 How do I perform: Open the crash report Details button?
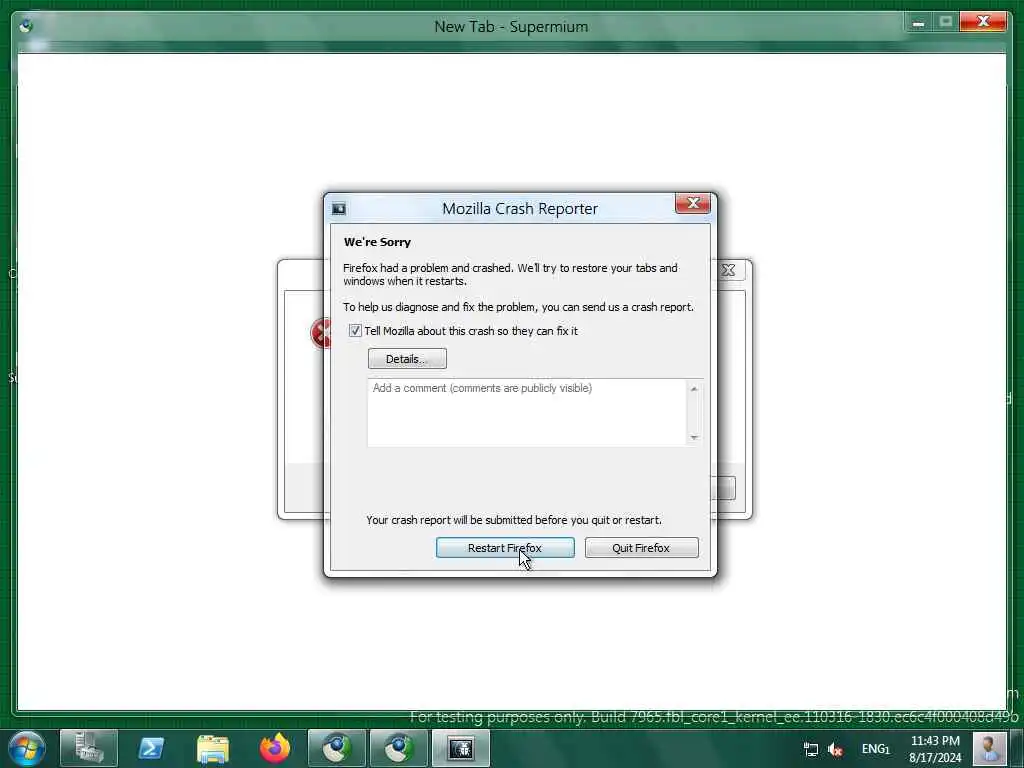pyautogui.click(x=407, y=359)
